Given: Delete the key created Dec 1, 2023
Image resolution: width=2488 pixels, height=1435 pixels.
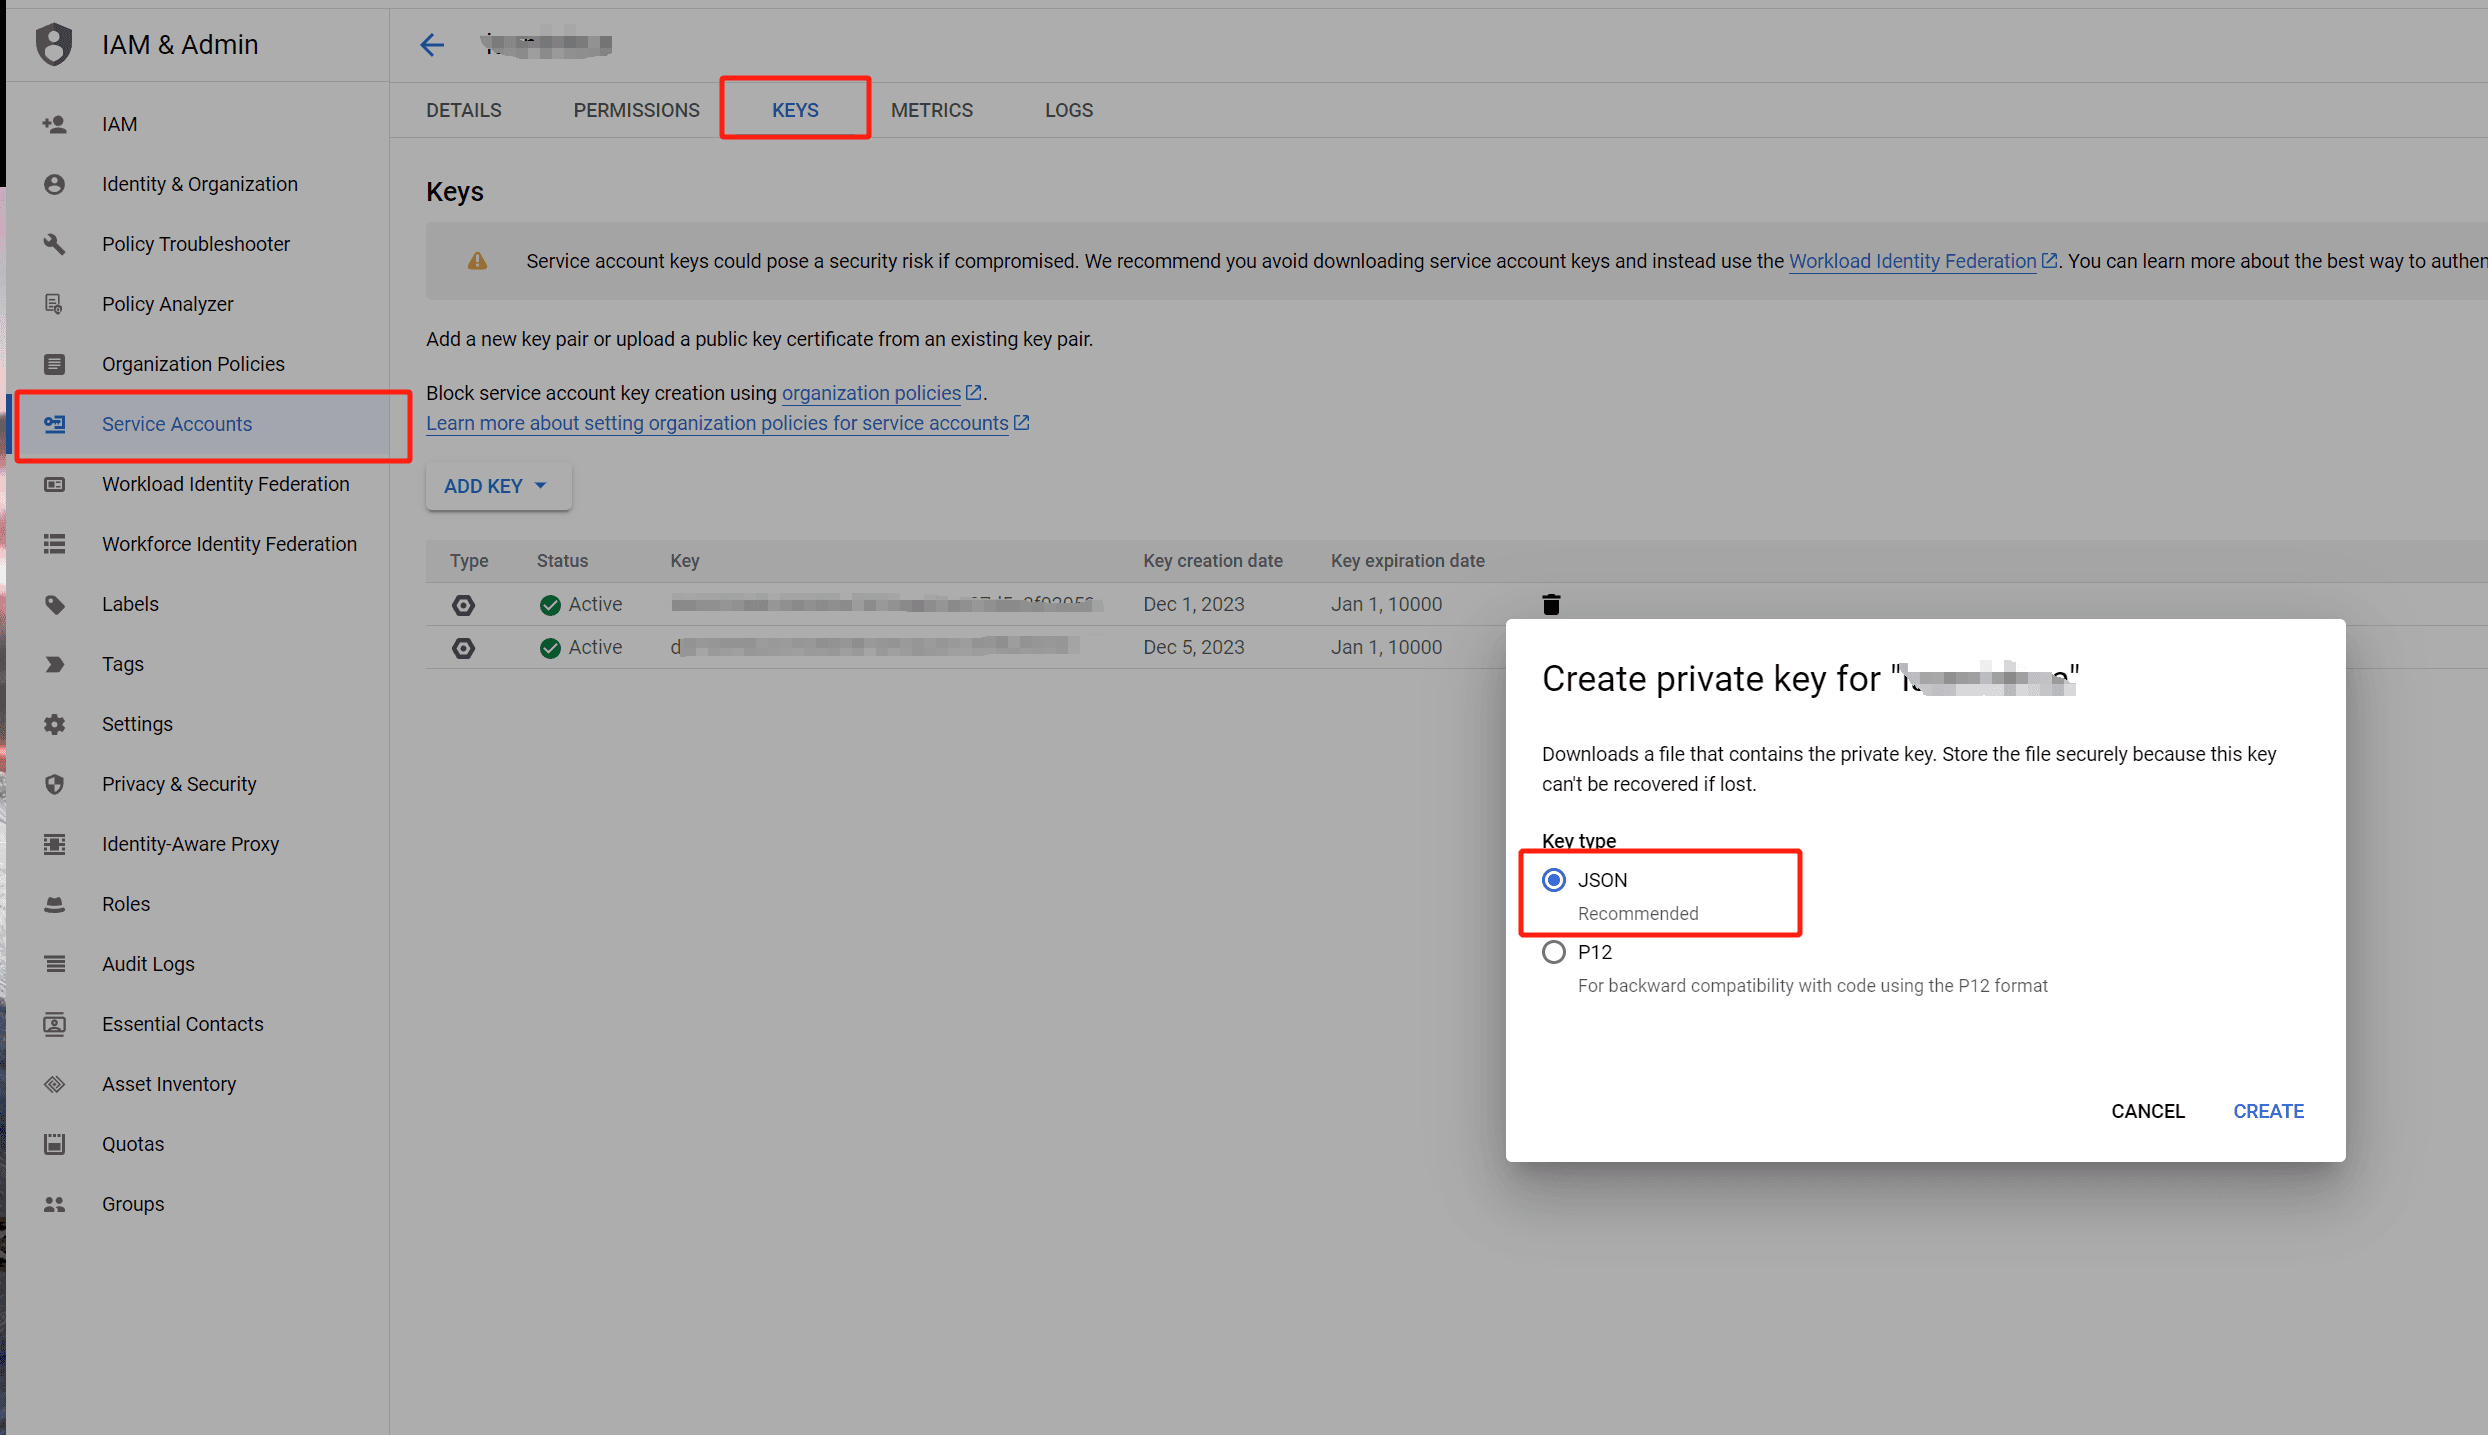Looking at the screenshot, I should pos(1551,604).
